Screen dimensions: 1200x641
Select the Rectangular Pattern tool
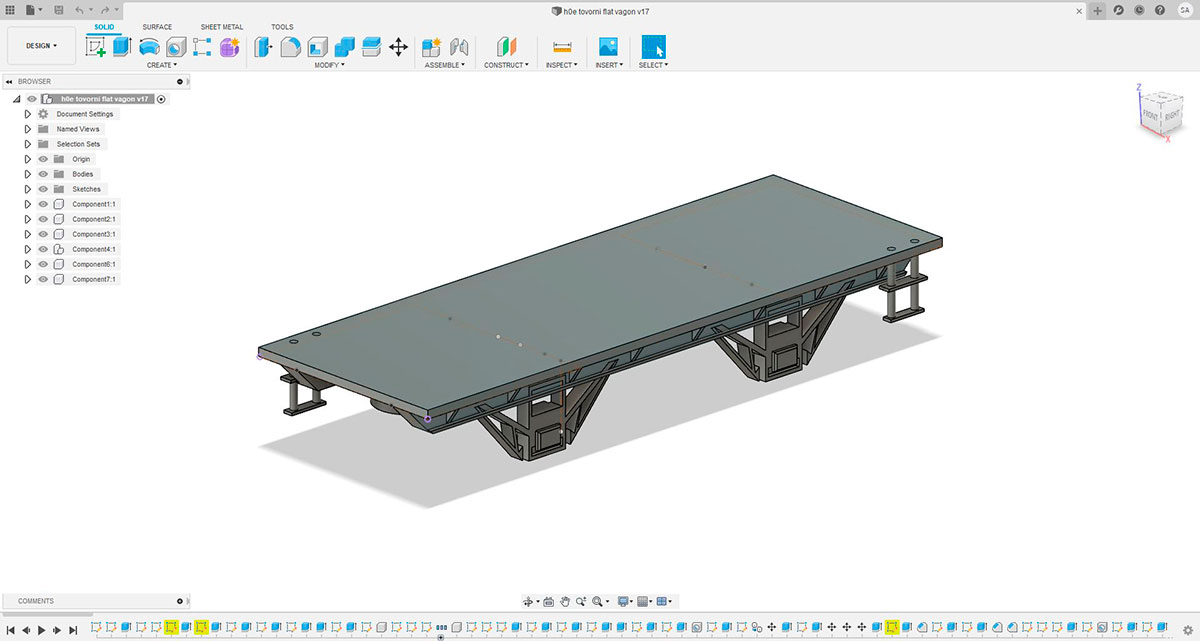pos(203,46)
